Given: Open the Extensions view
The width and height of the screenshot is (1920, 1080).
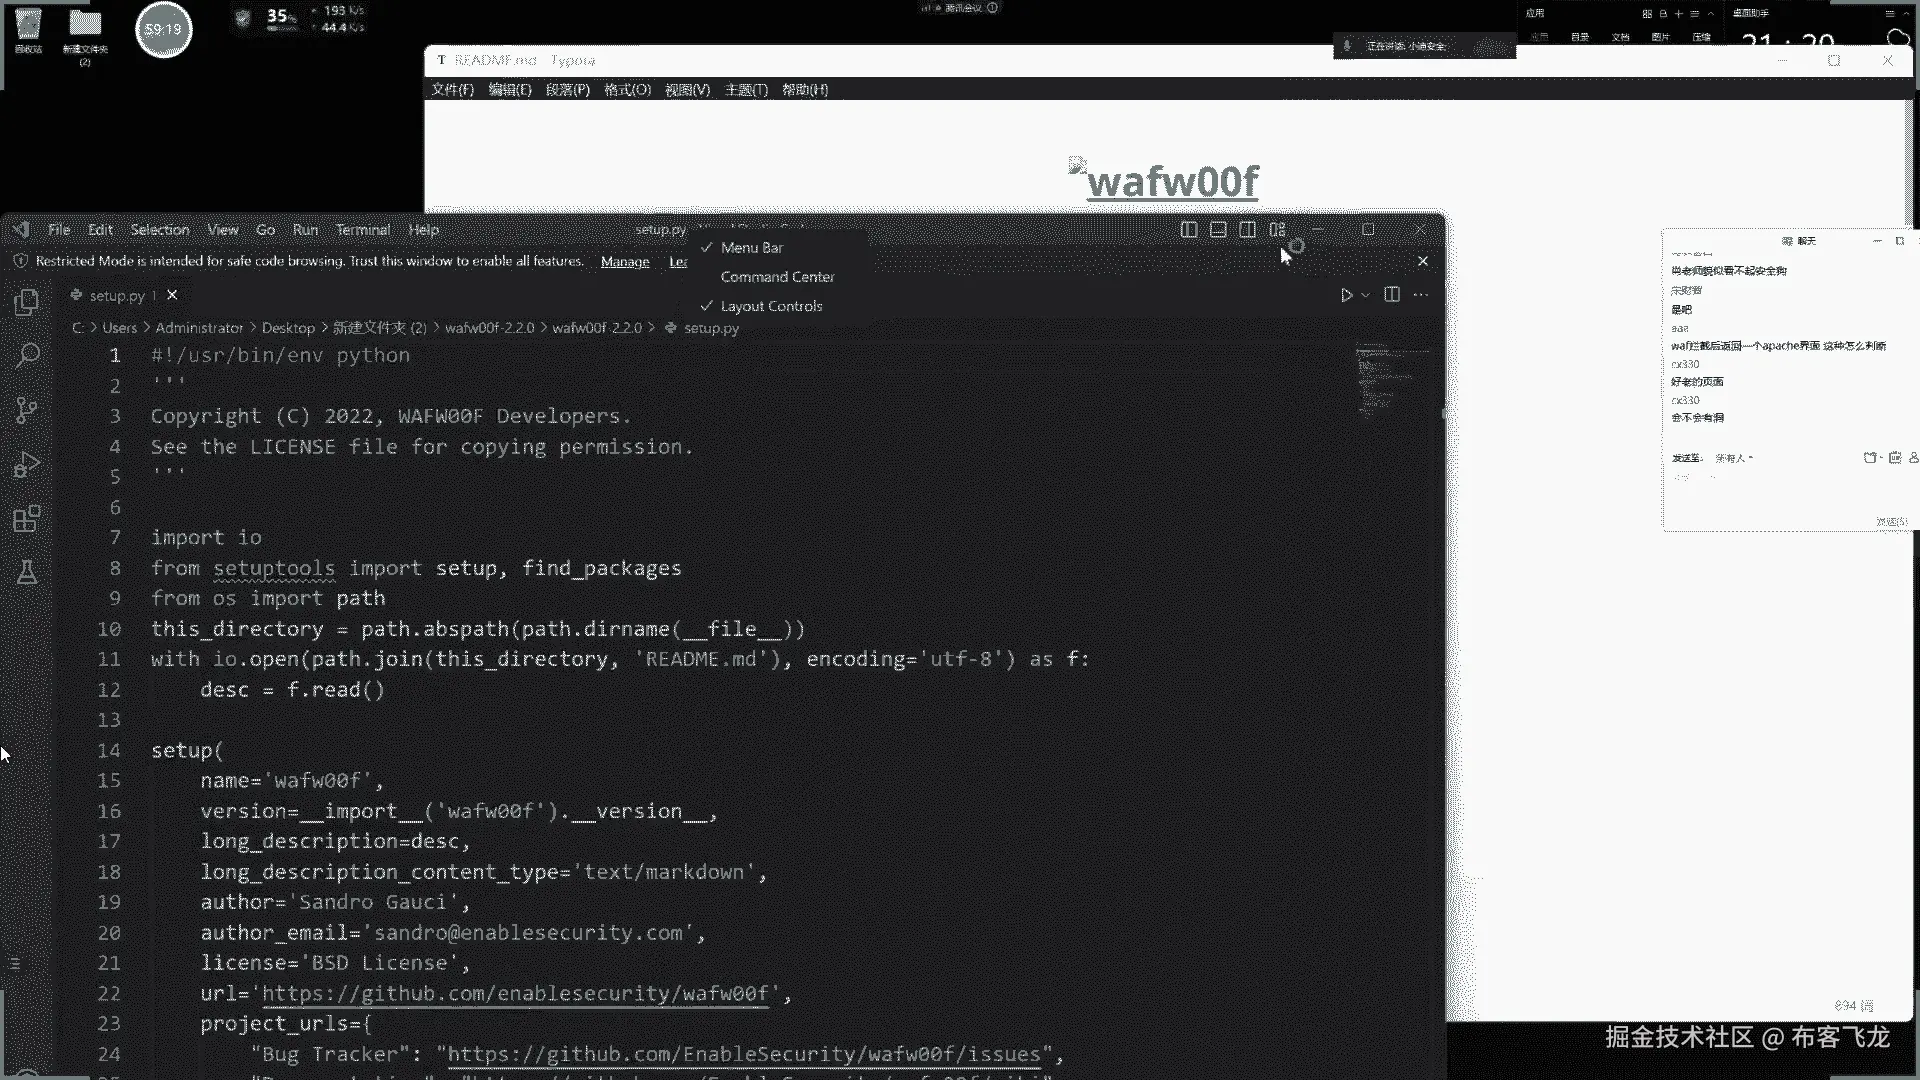Looking at the screenshot, I should click(27, 518).
